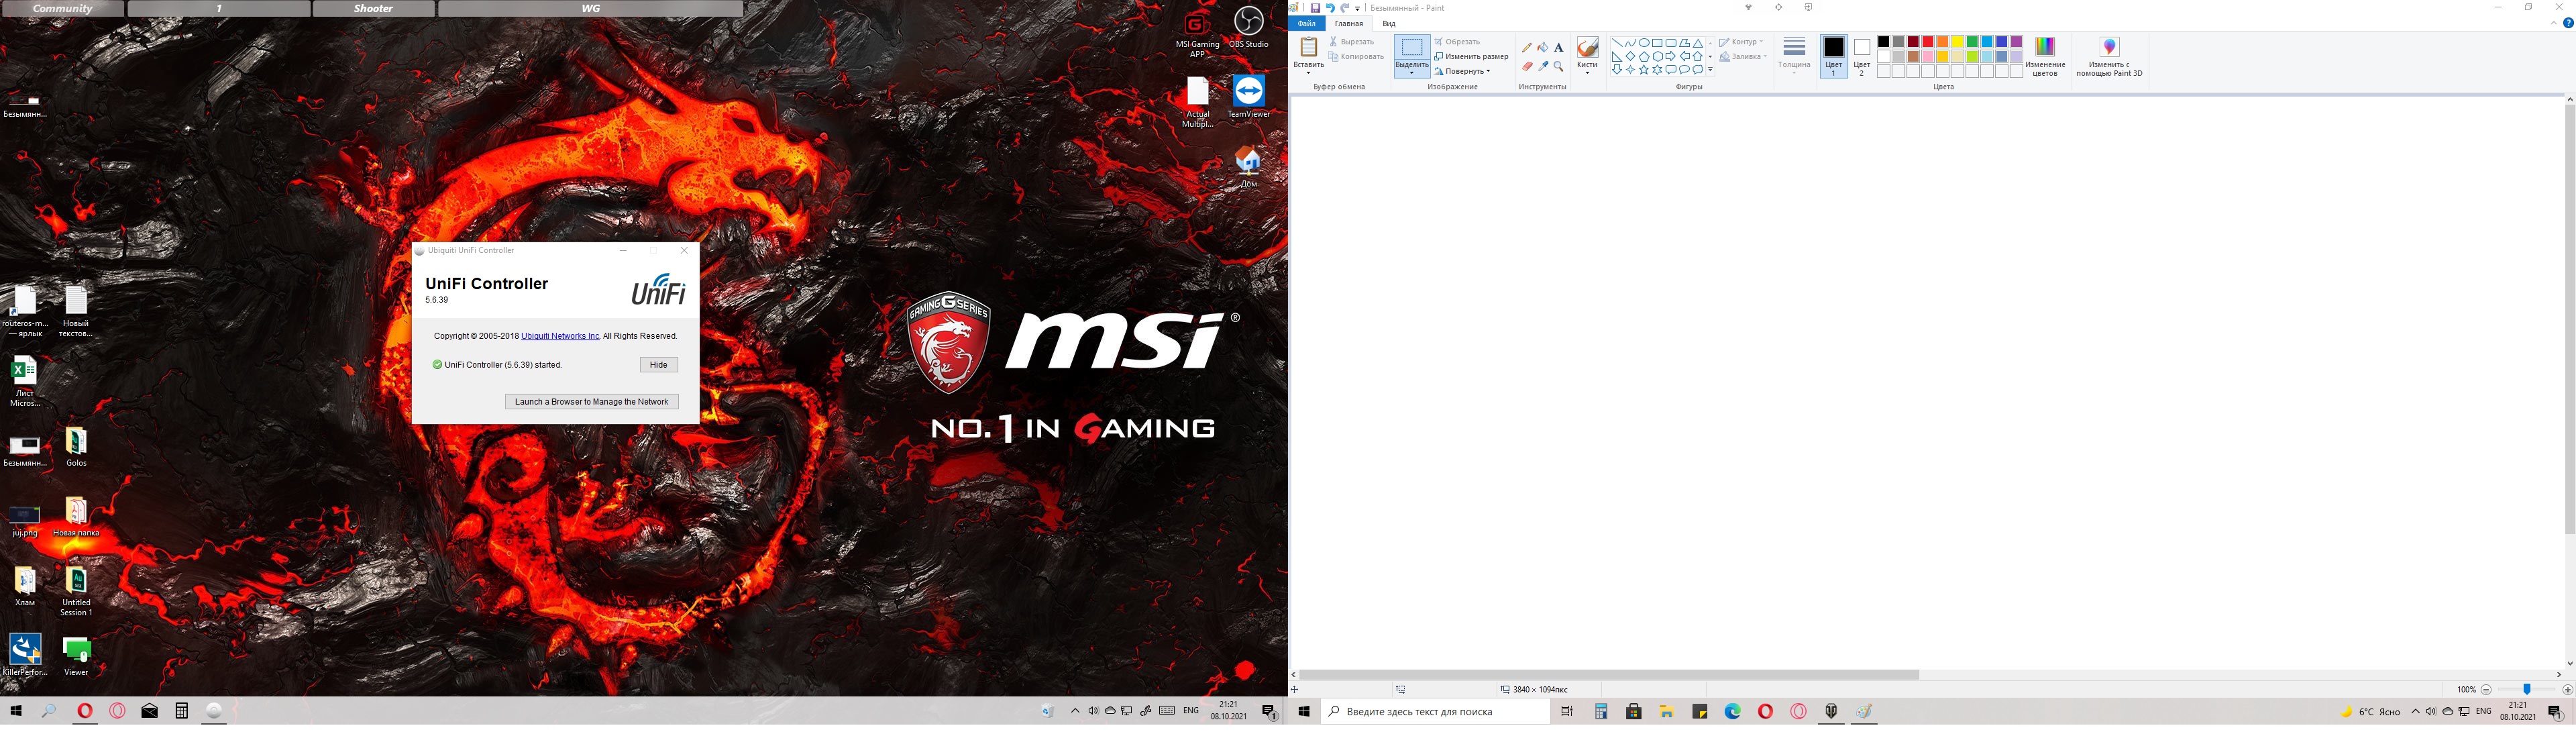Click Cut (Вырезать) in Paint
The image size is (2576, 734).
coord(1352,42)
